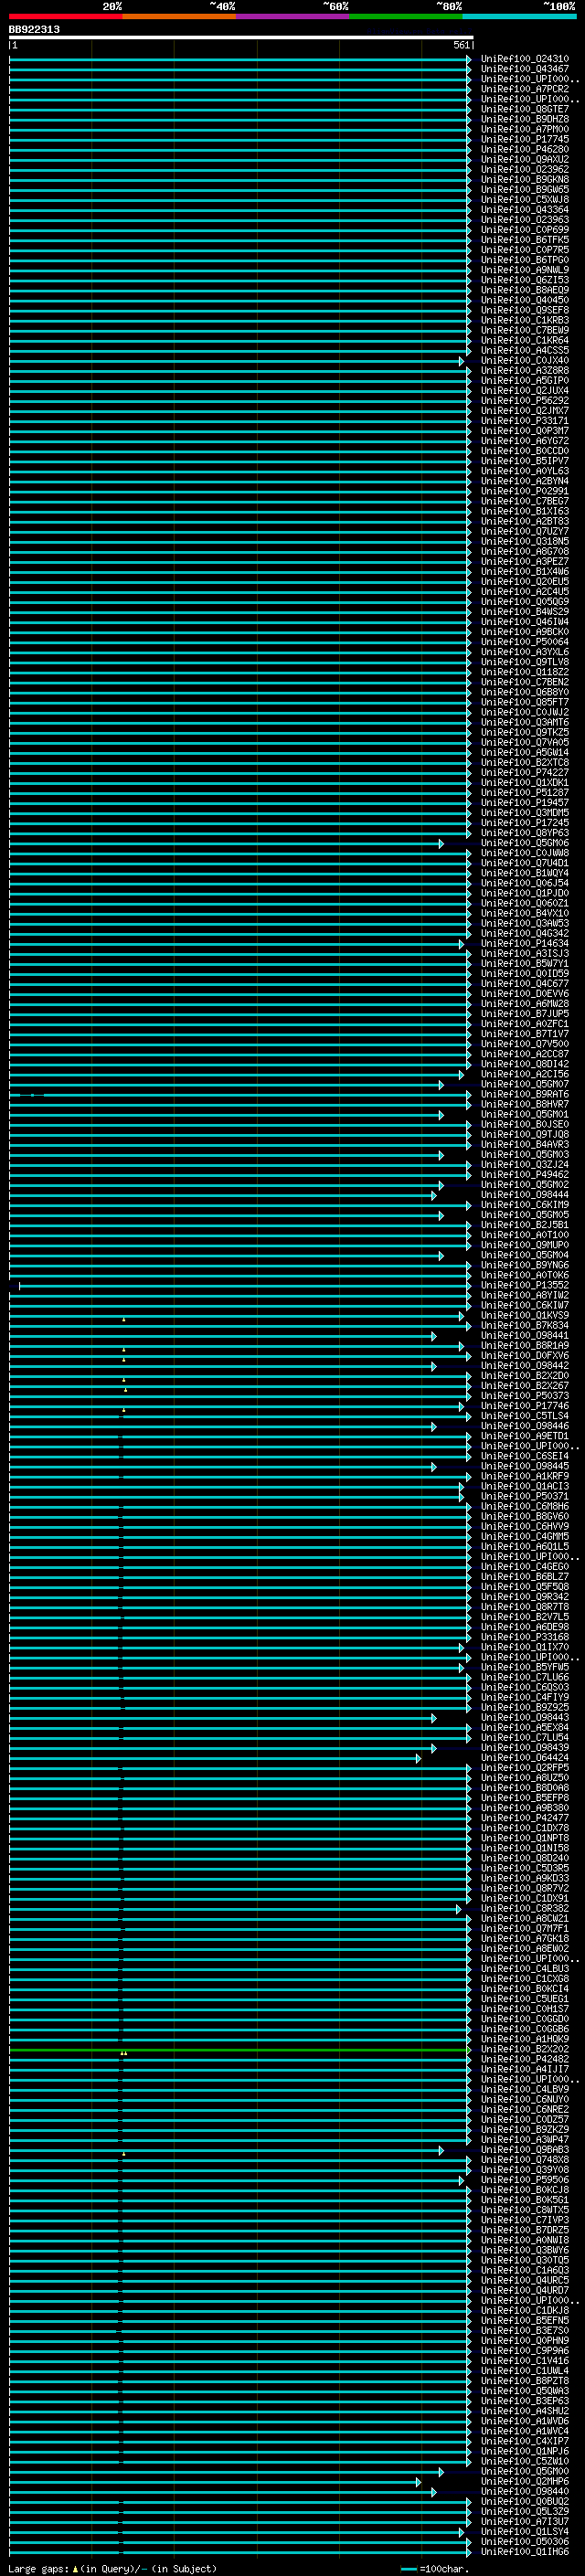Click the purple ~60% identity legend segment
585x2576 pixels.
click(293, 16)
